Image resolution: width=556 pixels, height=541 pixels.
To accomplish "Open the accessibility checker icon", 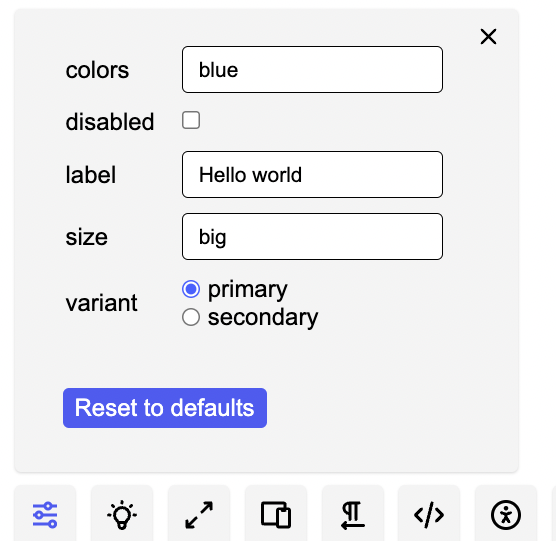I will point(506,515).
